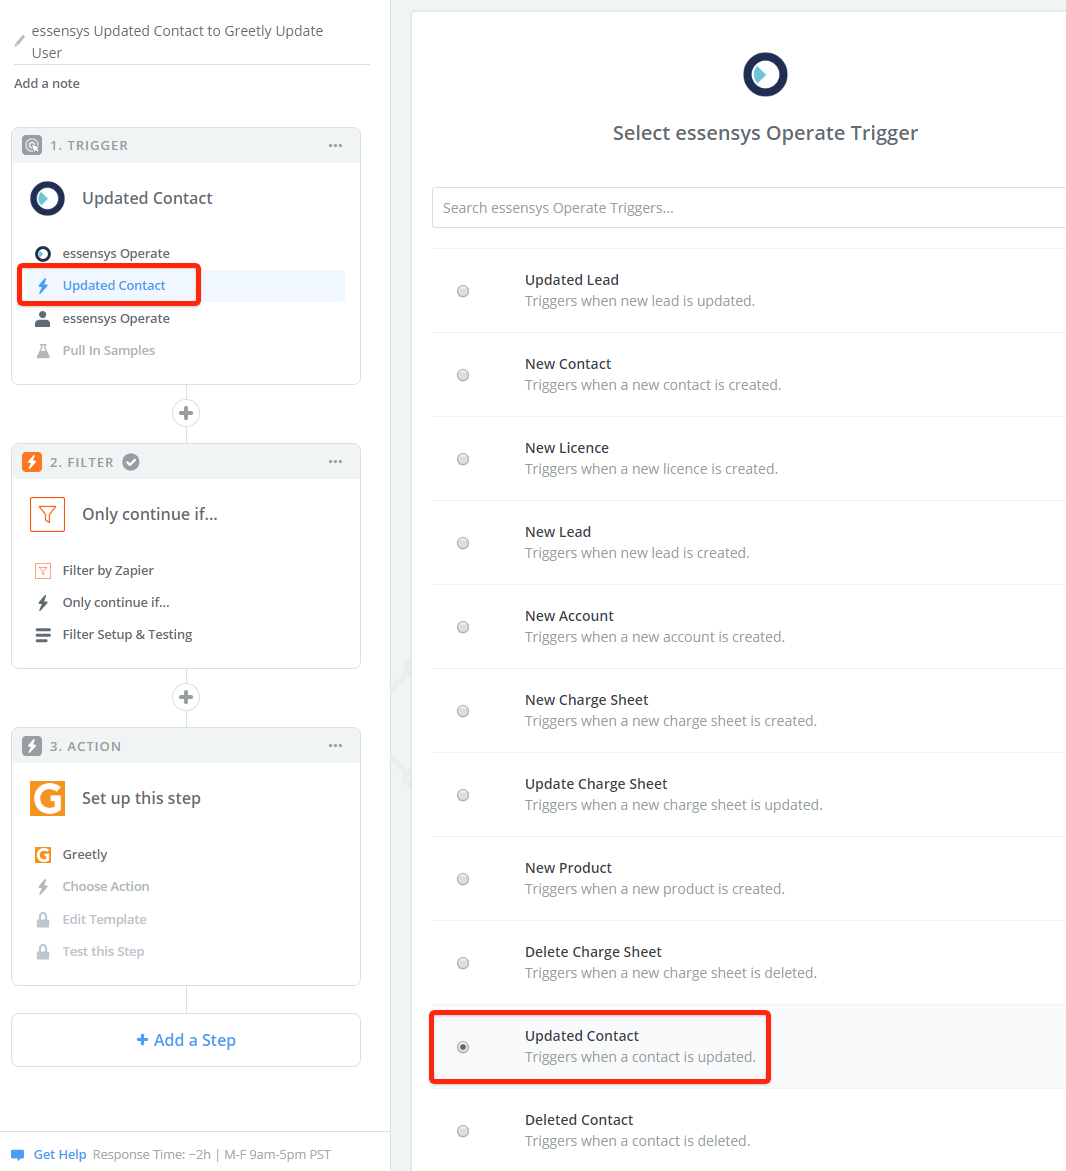Viewport: 1066px width, 1171px height.
Task: Click 'Triggers when a contact is deleted' description
Action: (637, 1141)
